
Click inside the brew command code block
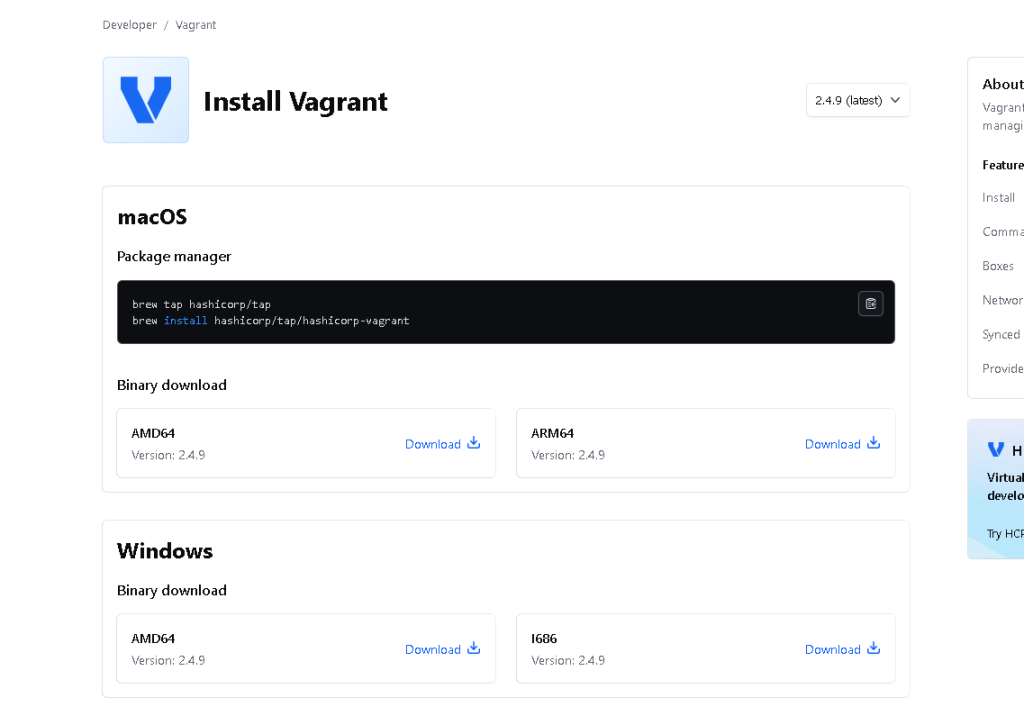pyautogui.click(x=450, y=312)
